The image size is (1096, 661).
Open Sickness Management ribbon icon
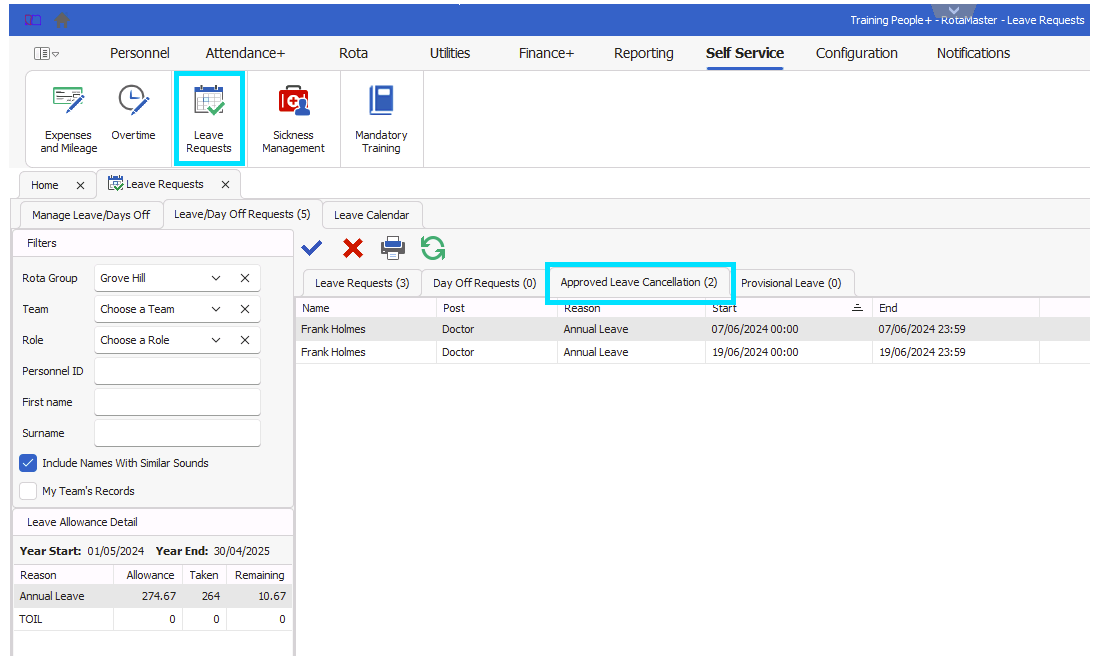294,119
